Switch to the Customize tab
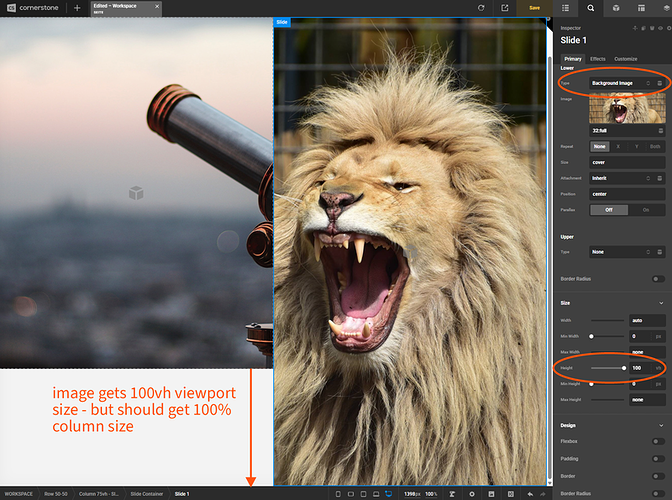 [x=625, y=59]
